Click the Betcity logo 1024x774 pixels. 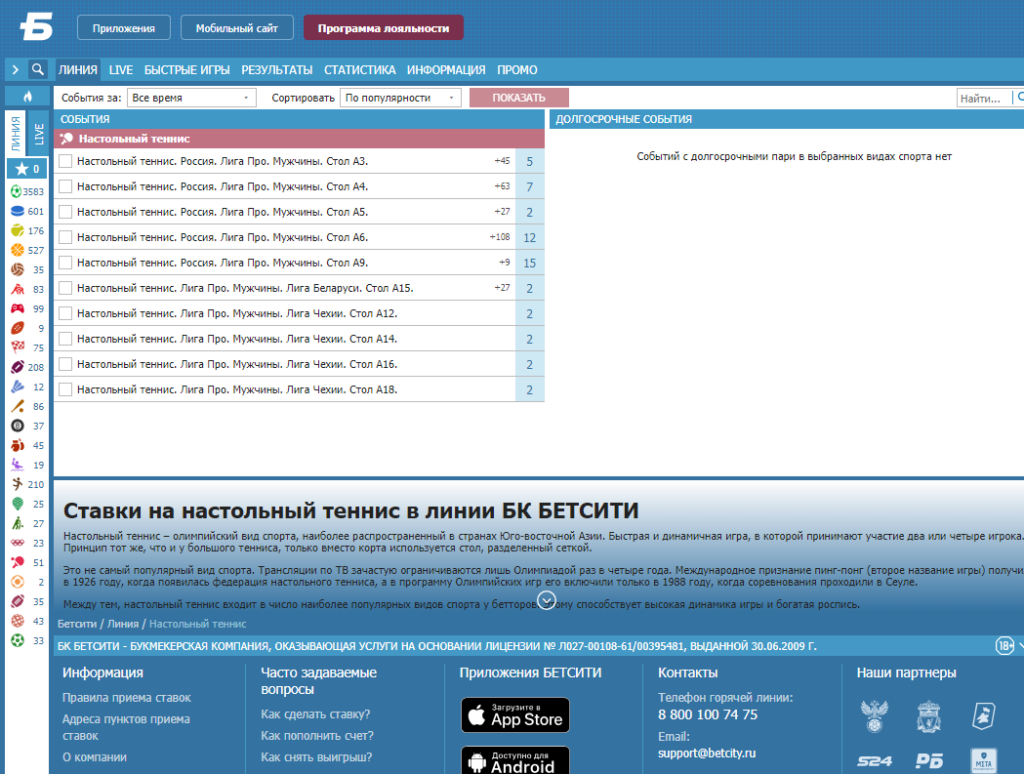click(36, 27)
